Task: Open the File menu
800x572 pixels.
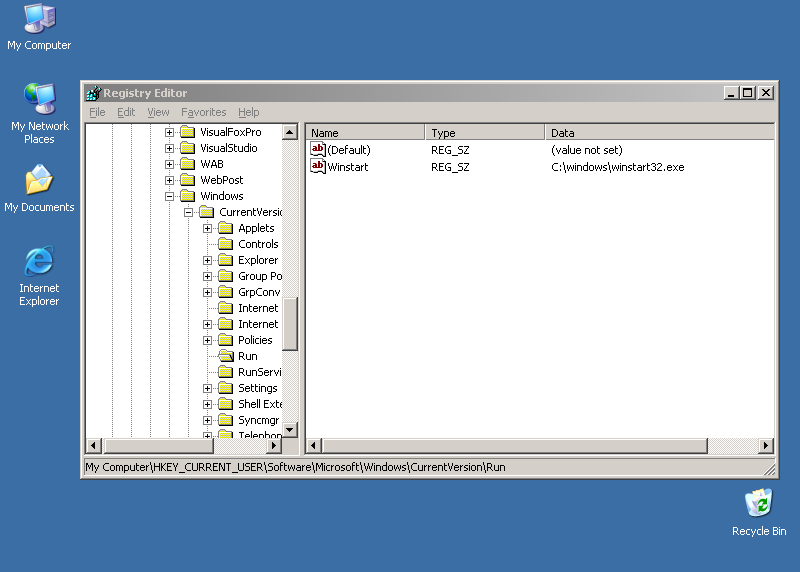Action: (97, 112)
